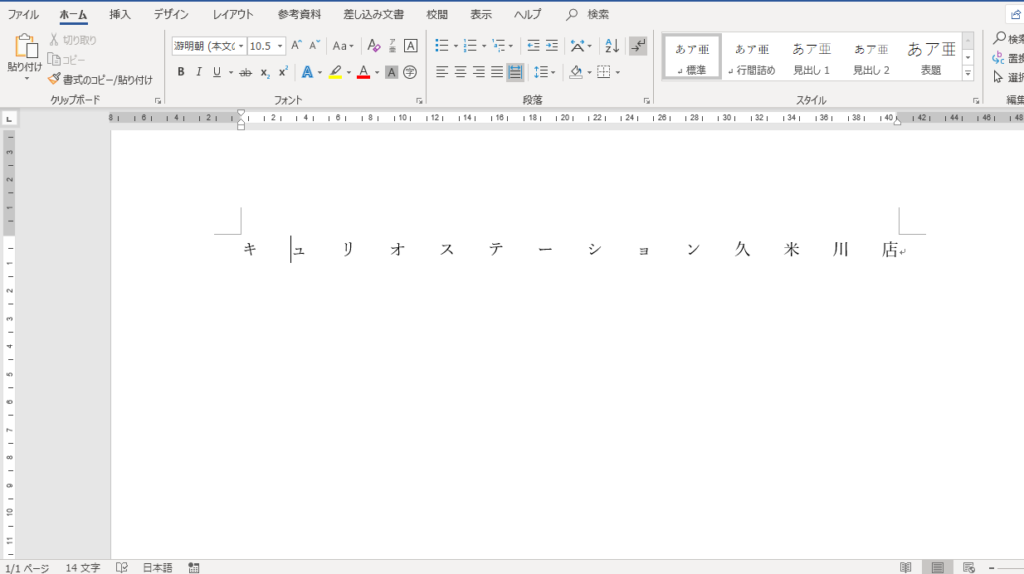Apply the 標準 (Normal) style
This screenshot has width=1024, height=574.
coord(692,57)
